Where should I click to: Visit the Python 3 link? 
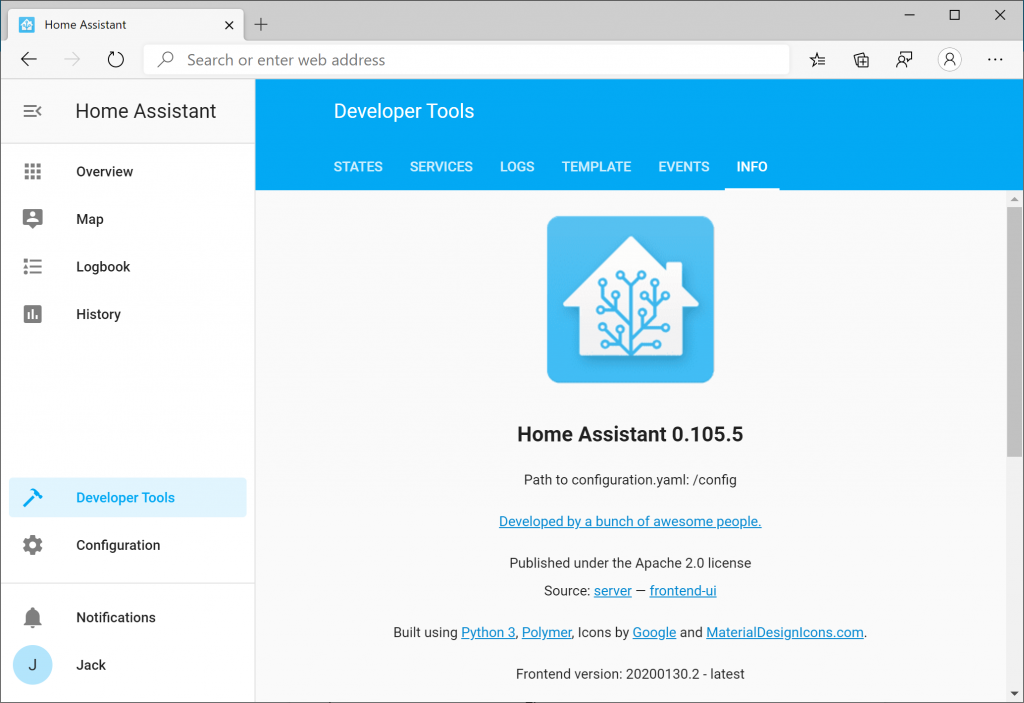click(x=488, y=632)
